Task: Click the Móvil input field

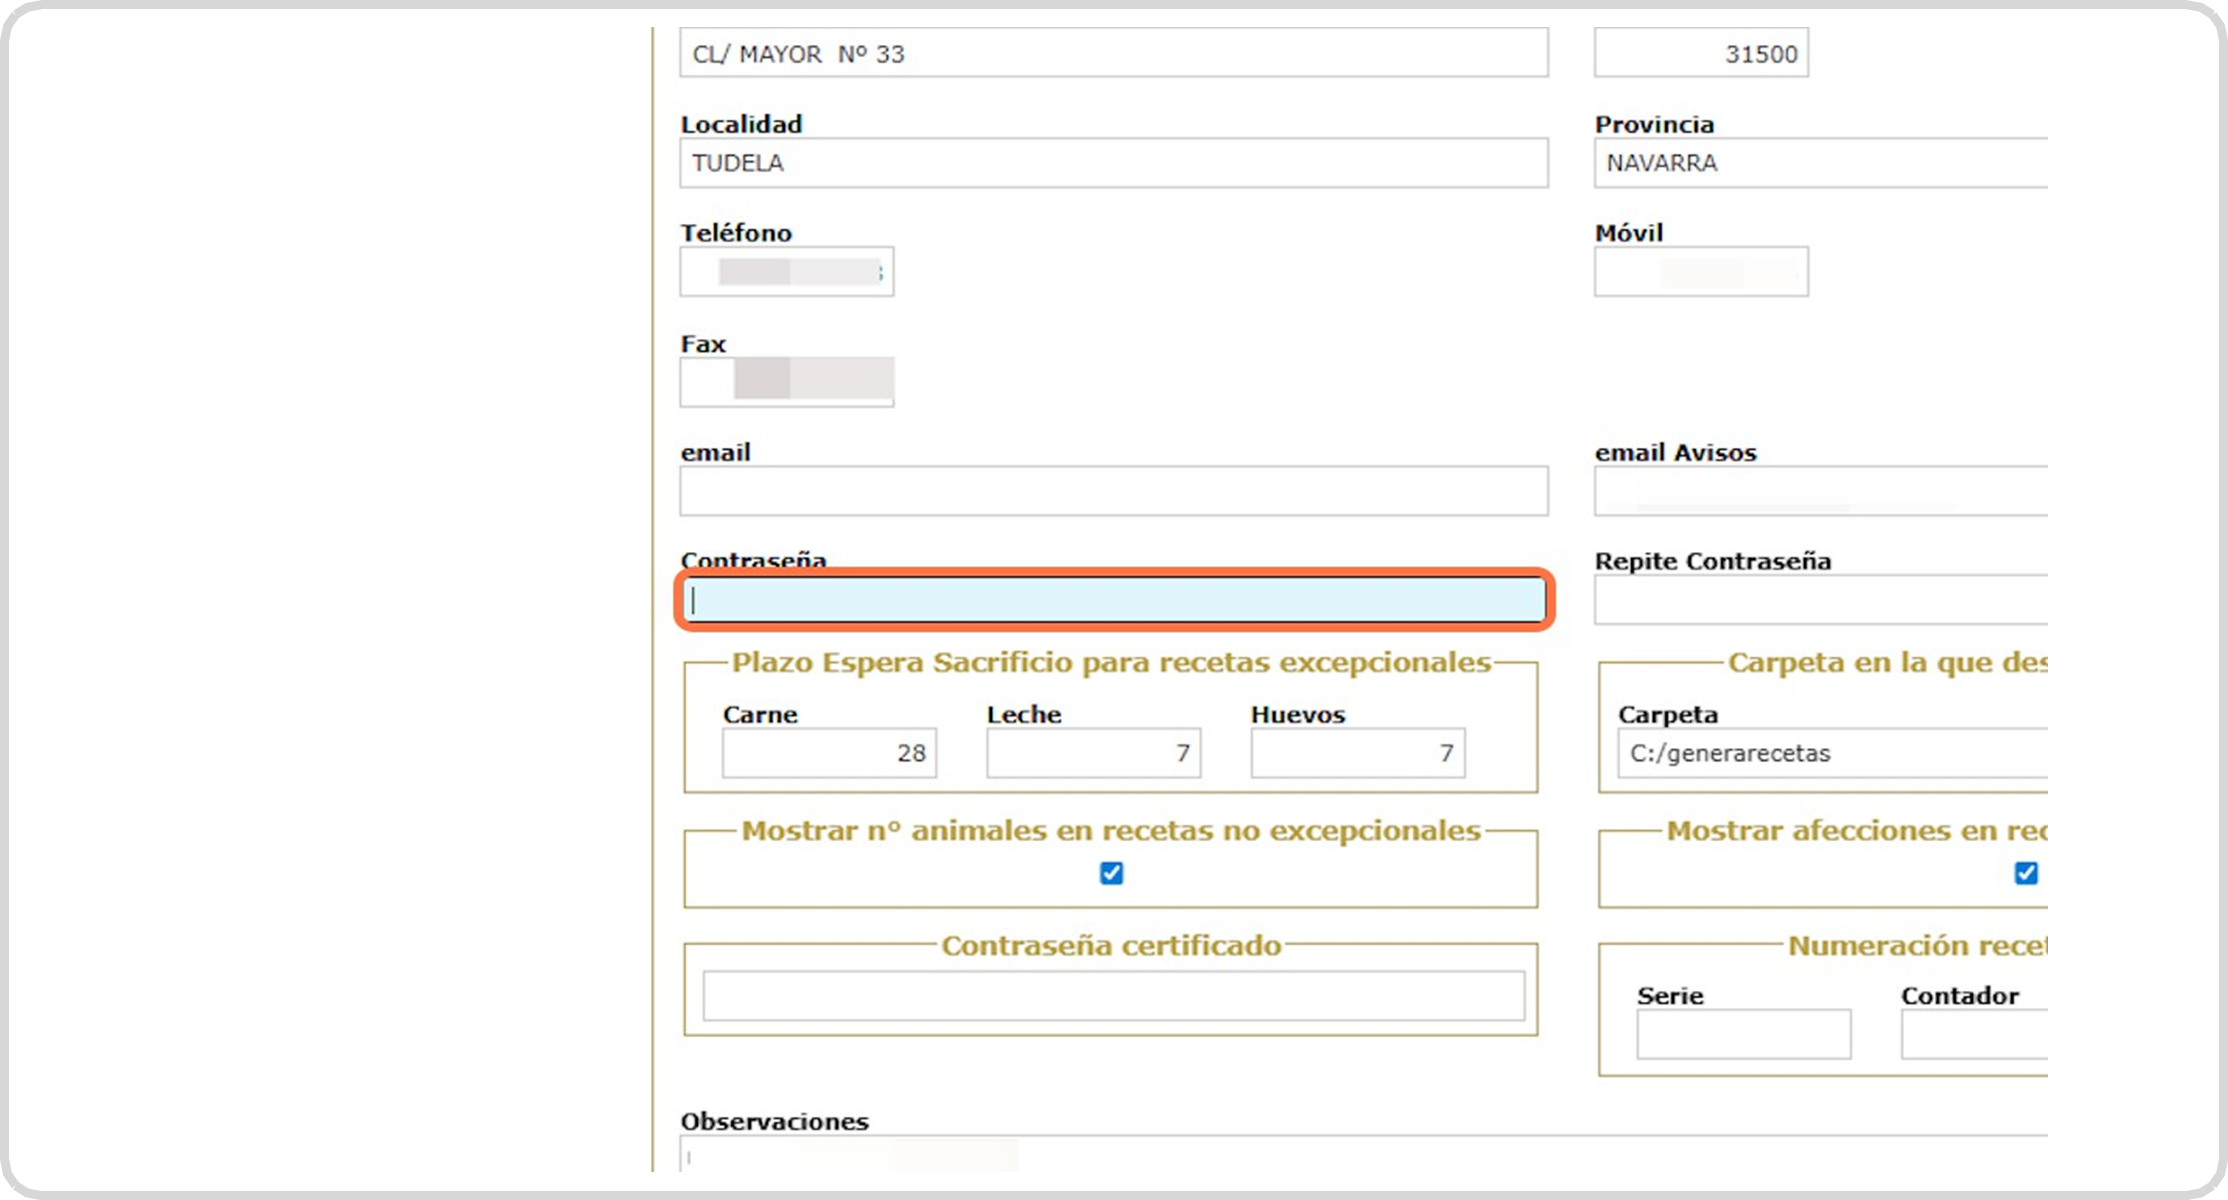Action: click(x=1701, y=272)
